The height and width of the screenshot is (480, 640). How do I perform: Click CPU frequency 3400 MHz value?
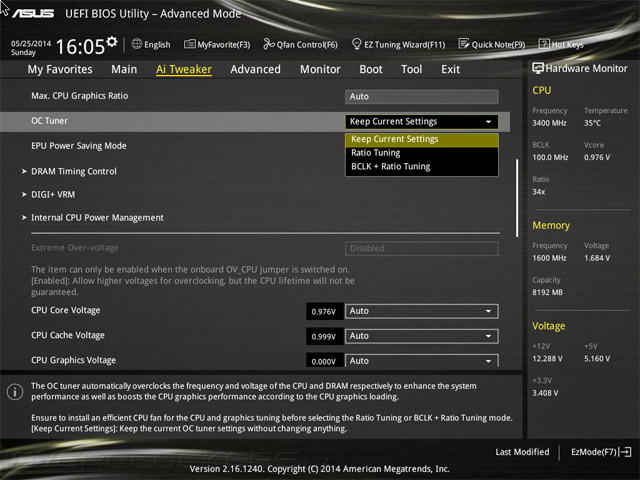tap(549, 123)
